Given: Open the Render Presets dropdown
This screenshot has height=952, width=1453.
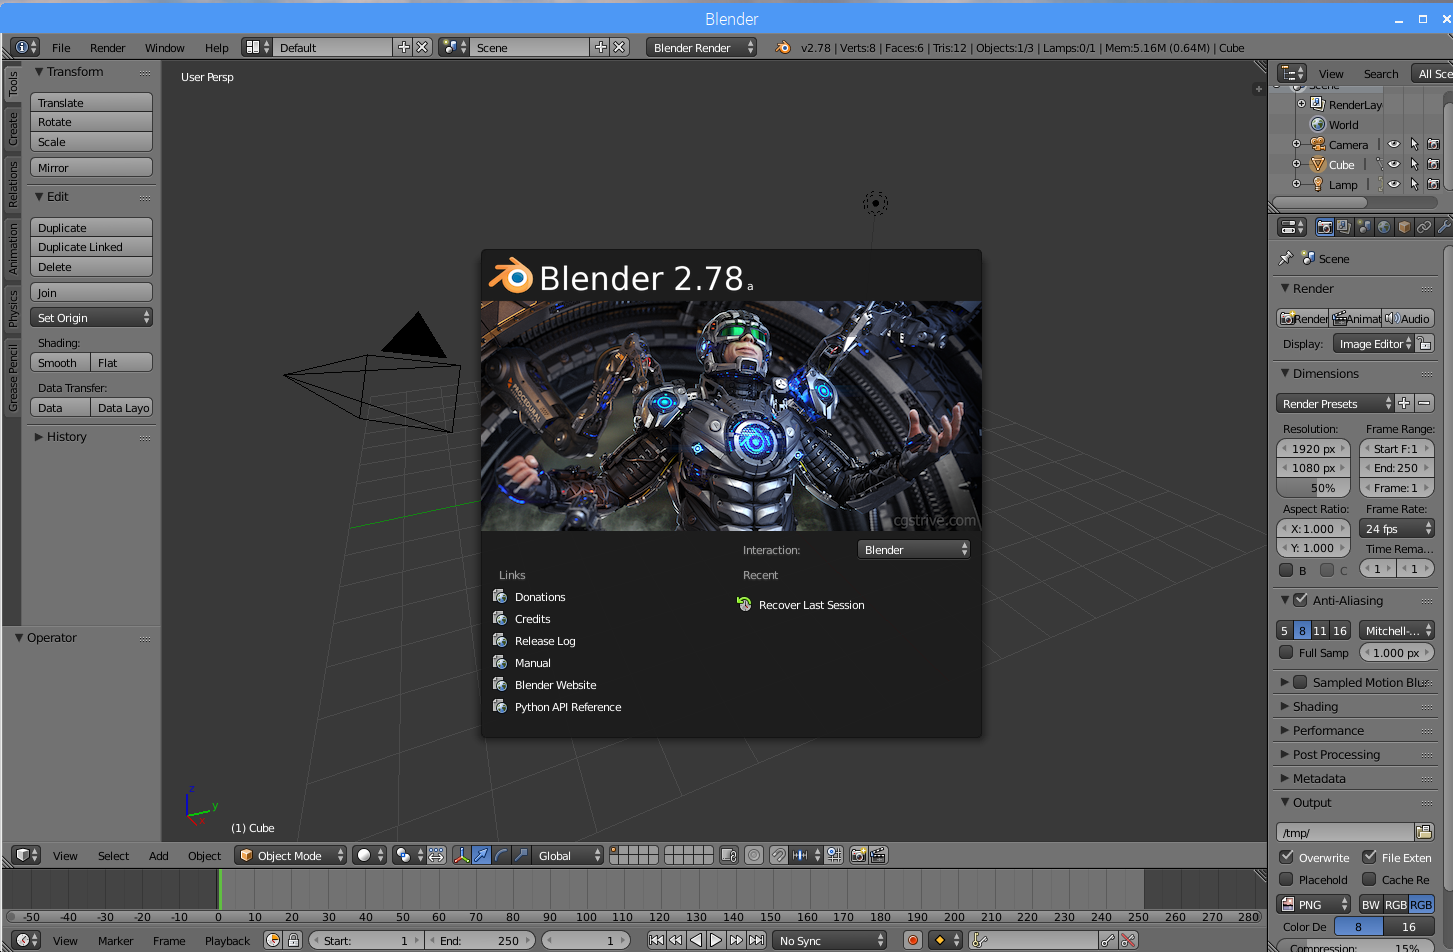Looking at the screenshot, I should (x=1335, y=403).
